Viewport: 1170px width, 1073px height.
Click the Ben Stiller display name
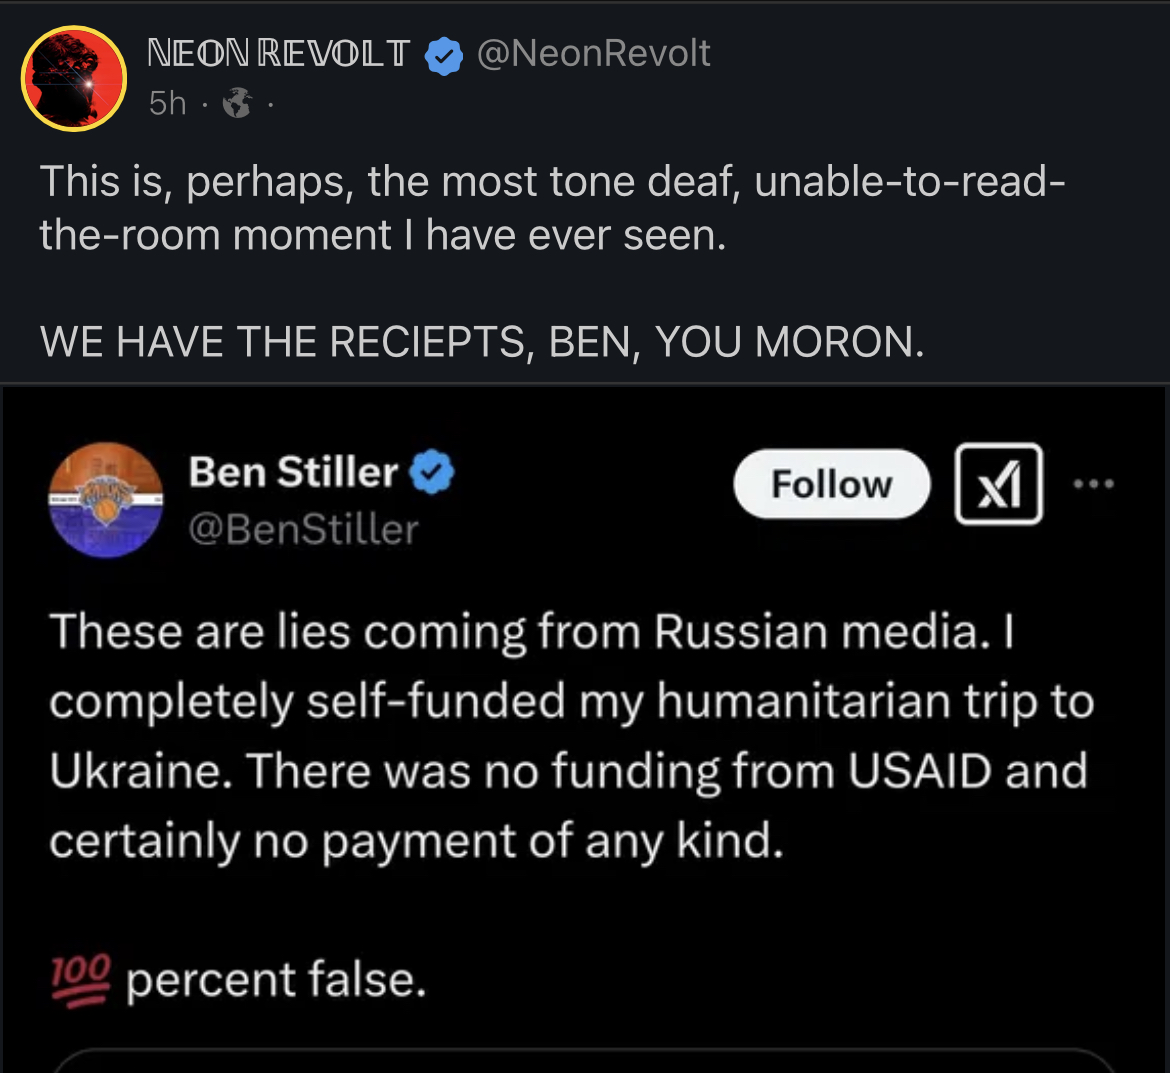pyautogui.click(x=294, y=472)
